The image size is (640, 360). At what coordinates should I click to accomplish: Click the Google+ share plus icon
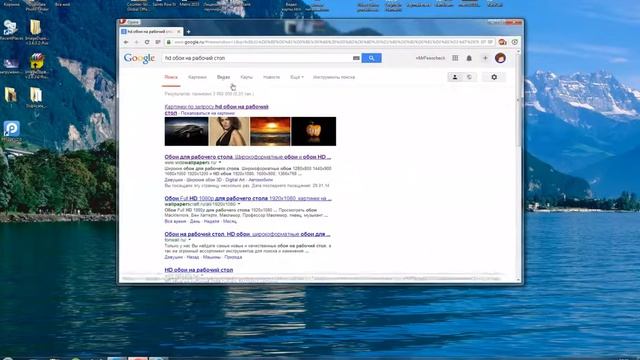point(485,58)
